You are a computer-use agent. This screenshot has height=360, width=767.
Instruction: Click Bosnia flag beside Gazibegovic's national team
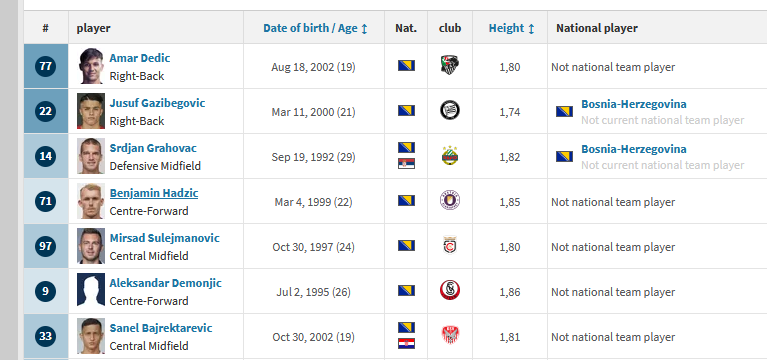tap(564, 112)
